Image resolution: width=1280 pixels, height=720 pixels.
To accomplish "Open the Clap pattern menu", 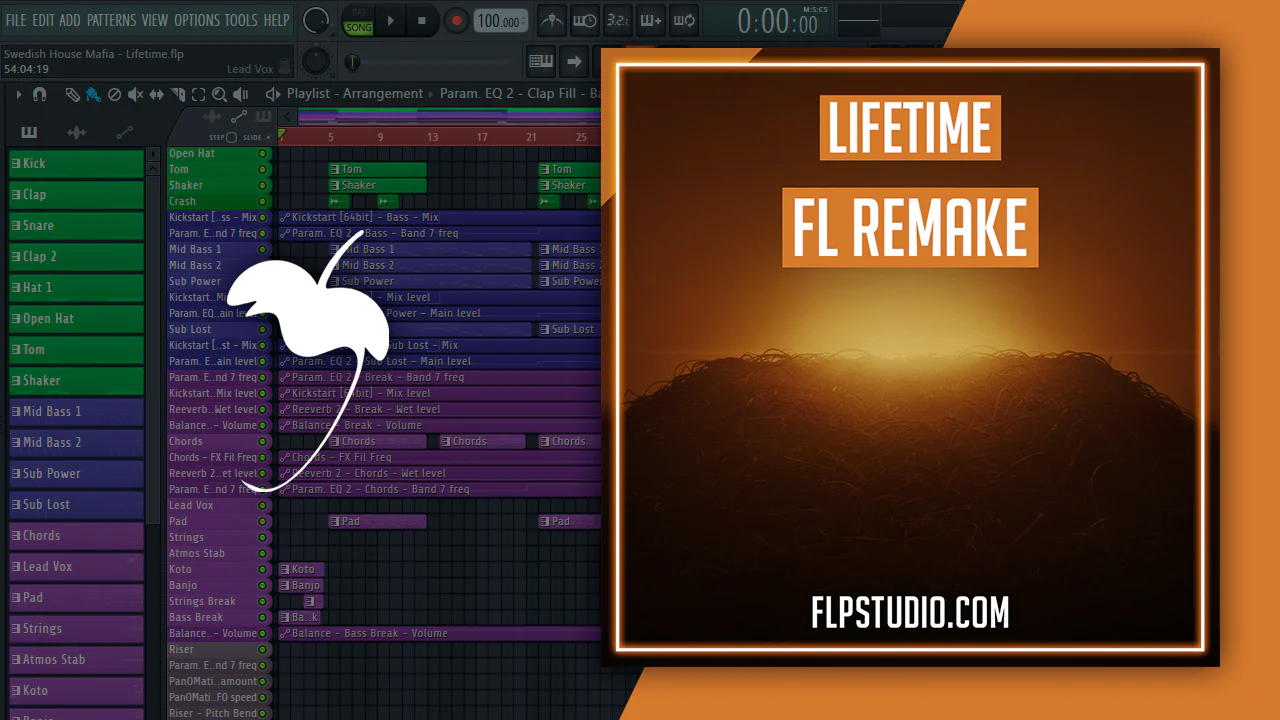I will tap(16, 194).
